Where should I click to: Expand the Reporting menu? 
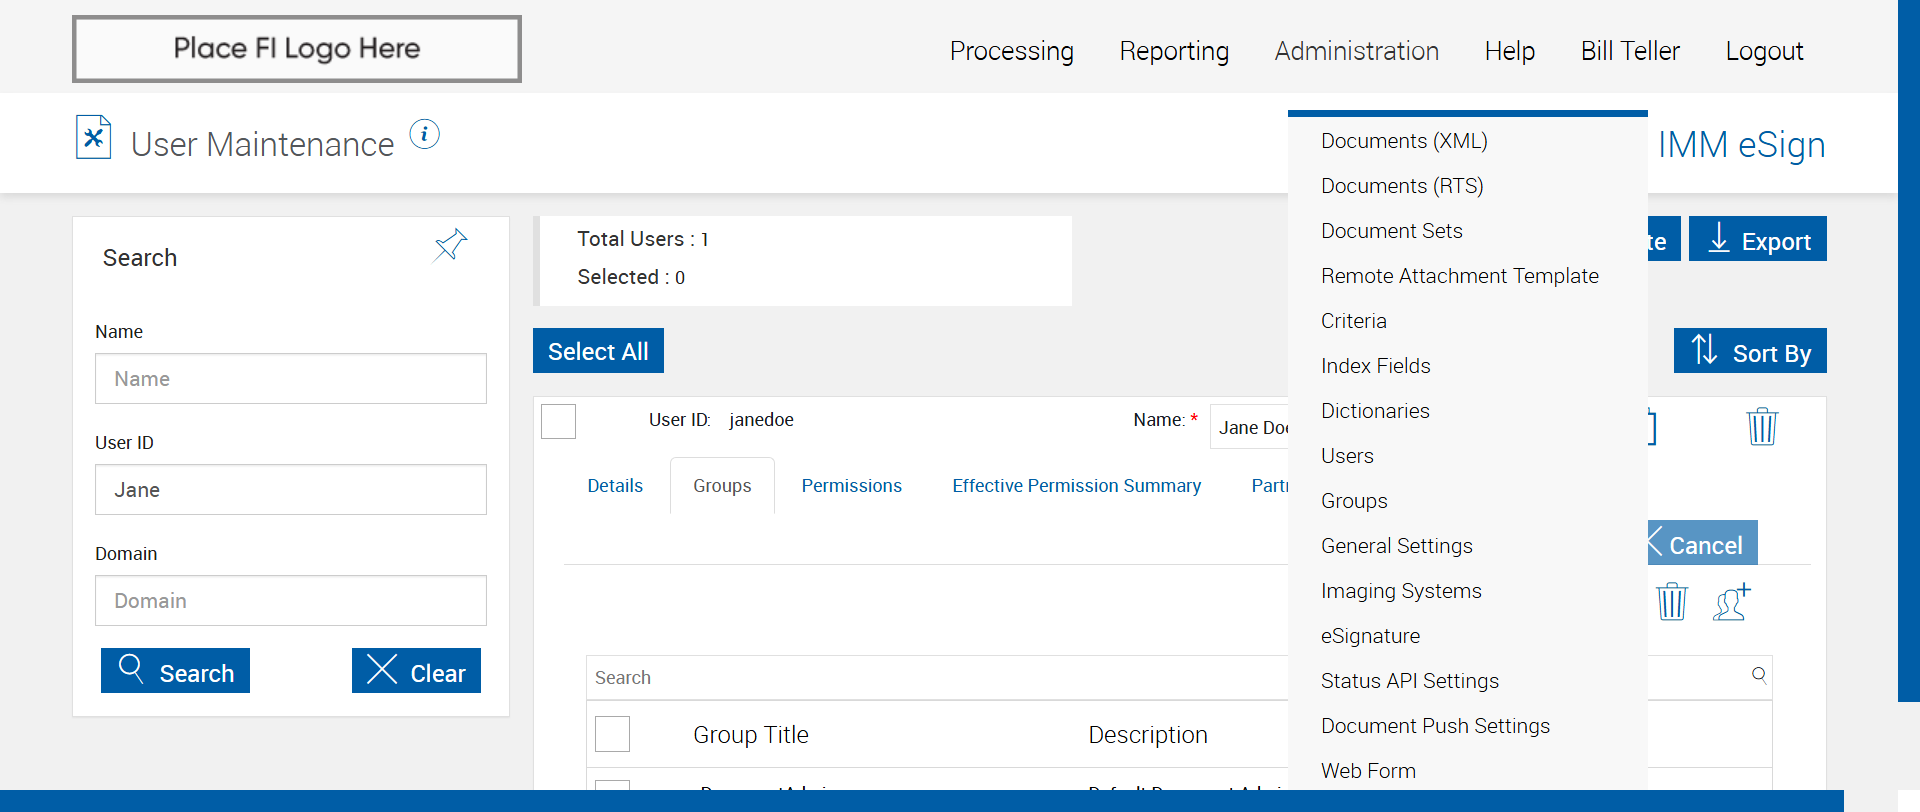(1173, 51)
